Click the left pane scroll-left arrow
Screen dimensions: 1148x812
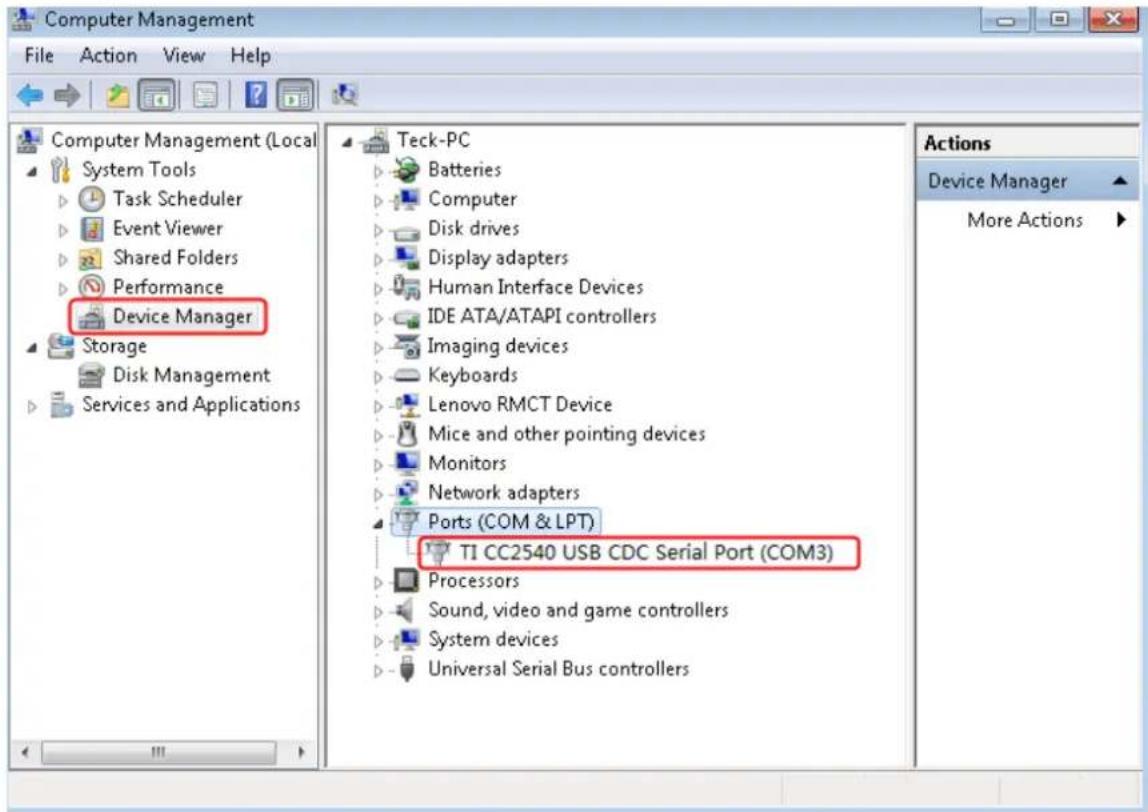click(x=26, y=752)
